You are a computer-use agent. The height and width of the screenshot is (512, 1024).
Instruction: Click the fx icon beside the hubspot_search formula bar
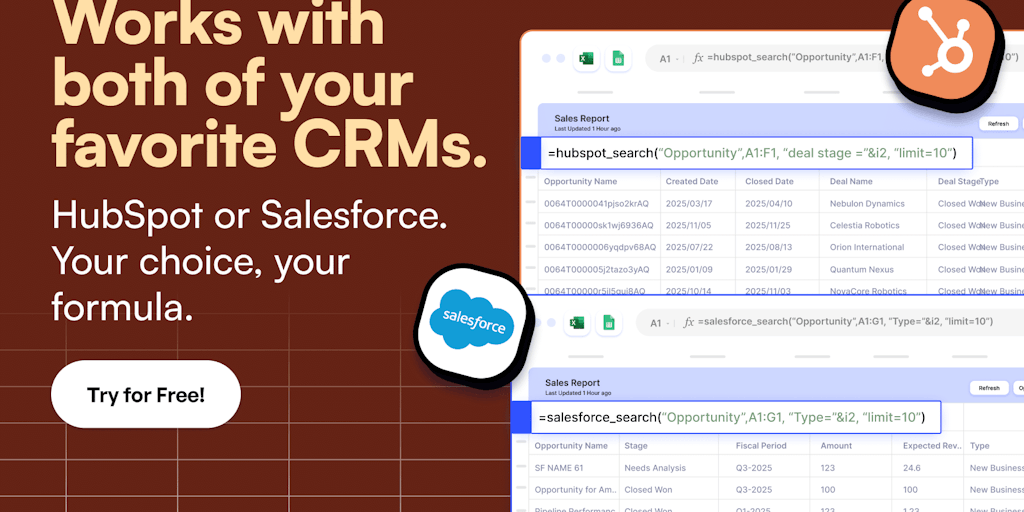[x=698, y=58]
